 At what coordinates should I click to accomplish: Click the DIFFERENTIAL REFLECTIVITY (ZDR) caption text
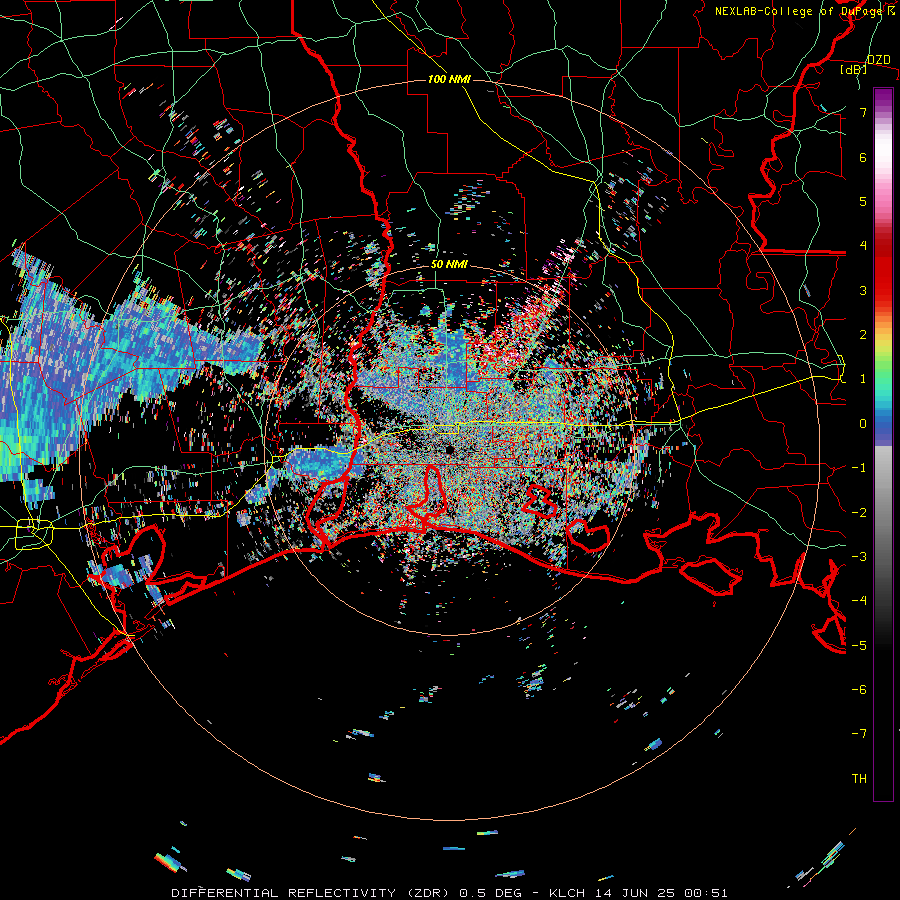pos(312,893)
